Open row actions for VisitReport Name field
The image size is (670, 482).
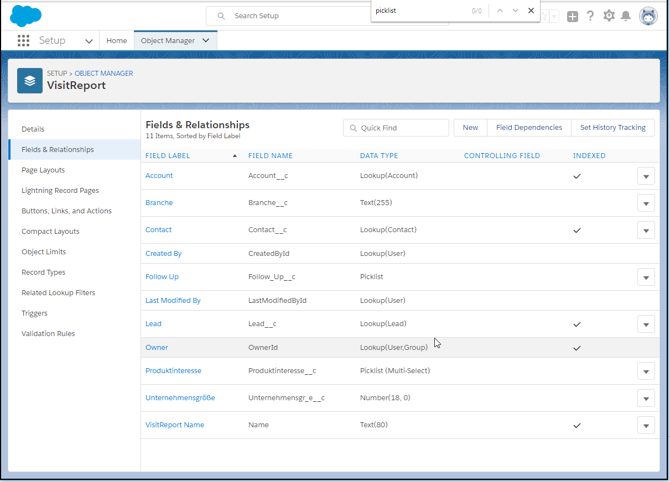pos(646,426)
